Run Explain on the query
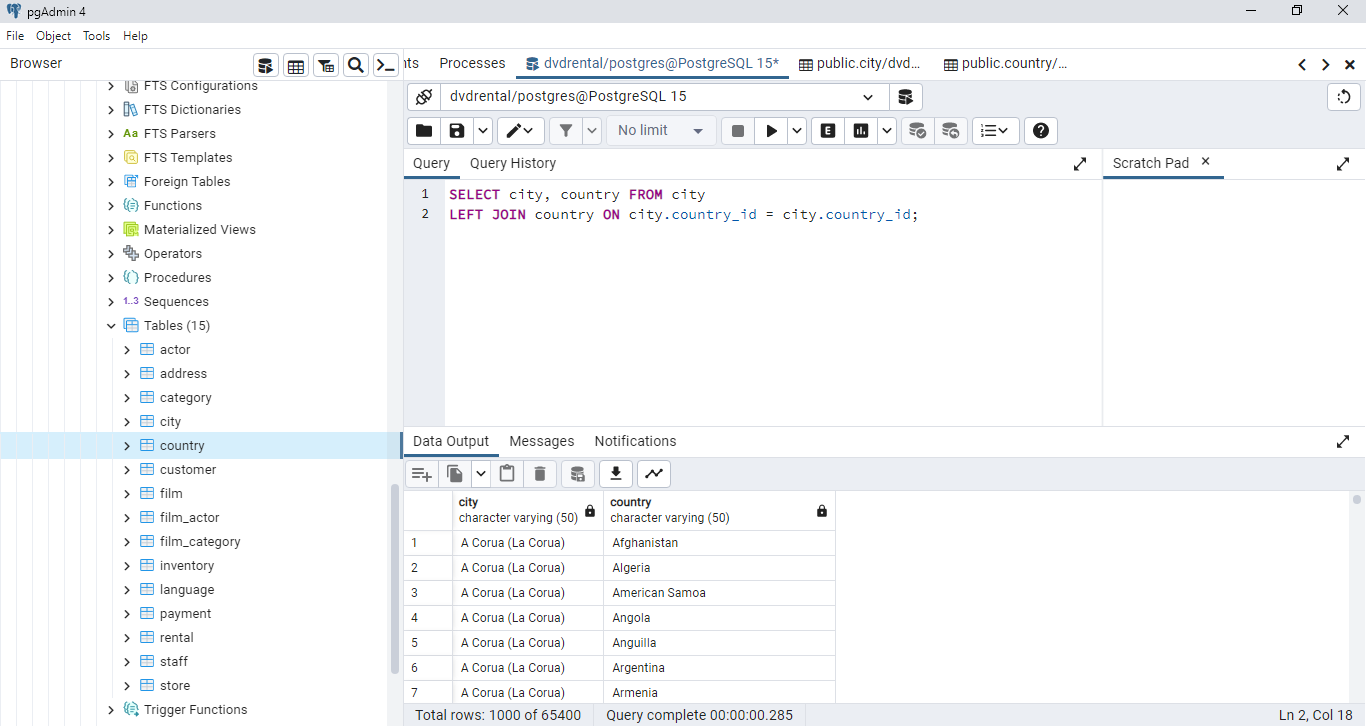 pos(828,131)
